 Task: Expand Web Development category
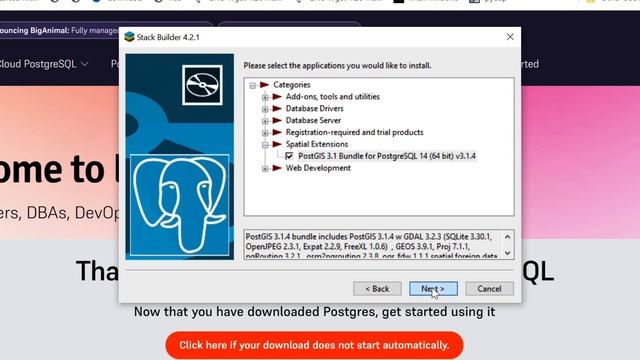(265, 168)
